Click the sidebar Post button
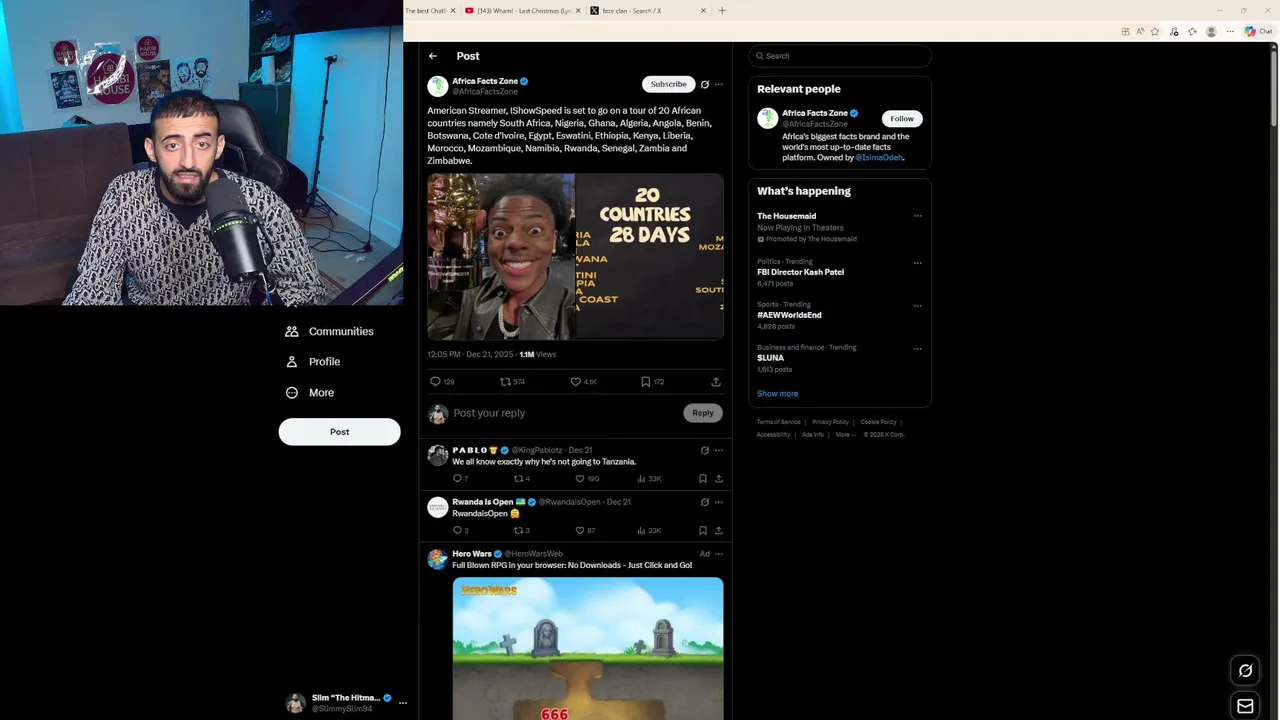The image size is (1280, 720). click(339, 432)
